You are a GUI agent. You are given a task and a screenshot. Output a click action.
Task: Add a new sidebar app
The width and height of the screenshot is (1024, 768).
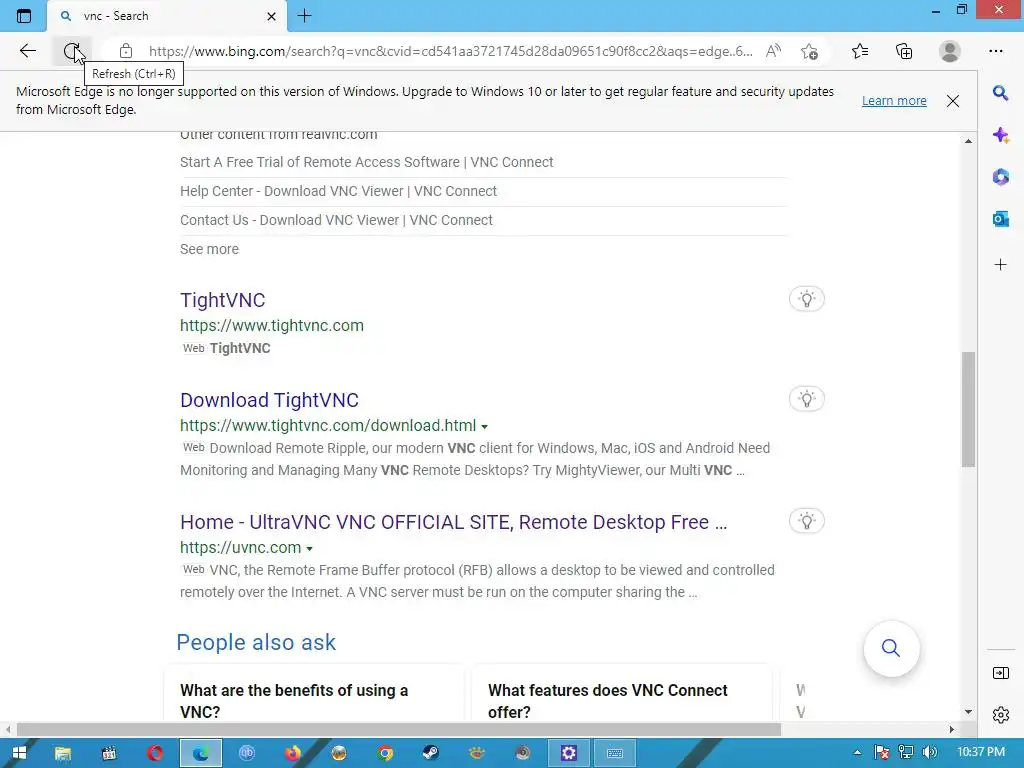(x=1000, y=264)
